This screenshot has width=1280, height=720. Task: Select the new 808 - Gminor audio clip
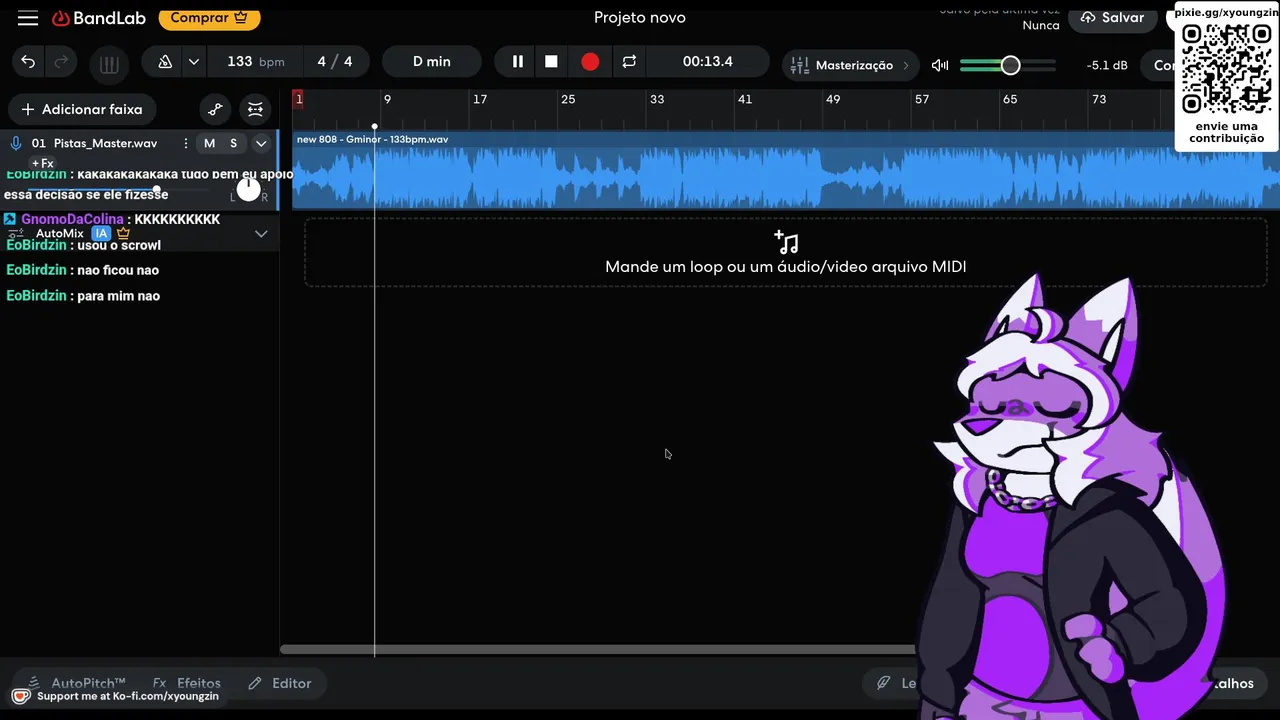pos(785,170)
